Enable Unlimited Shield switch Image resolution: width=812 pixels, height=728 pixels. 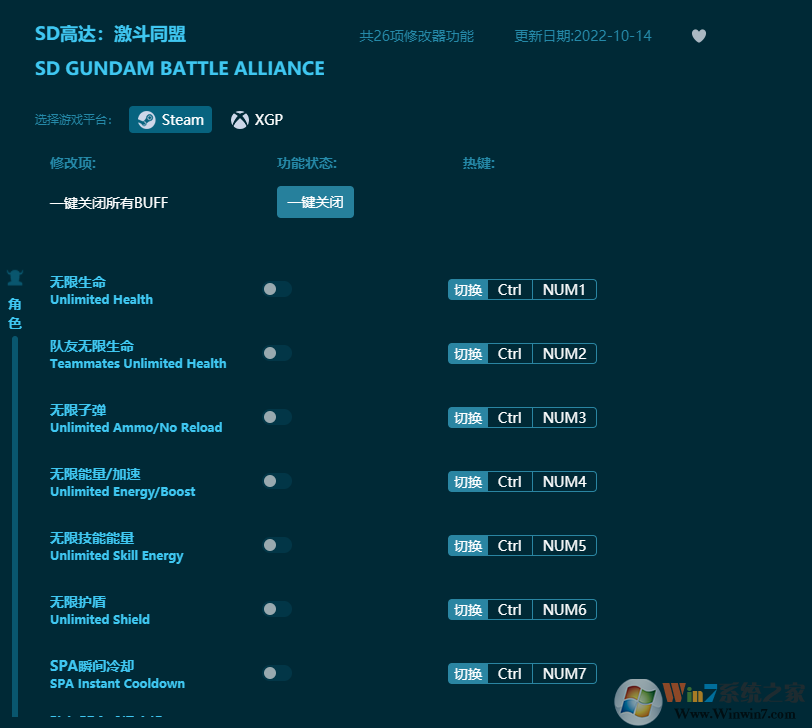point(277,609)
